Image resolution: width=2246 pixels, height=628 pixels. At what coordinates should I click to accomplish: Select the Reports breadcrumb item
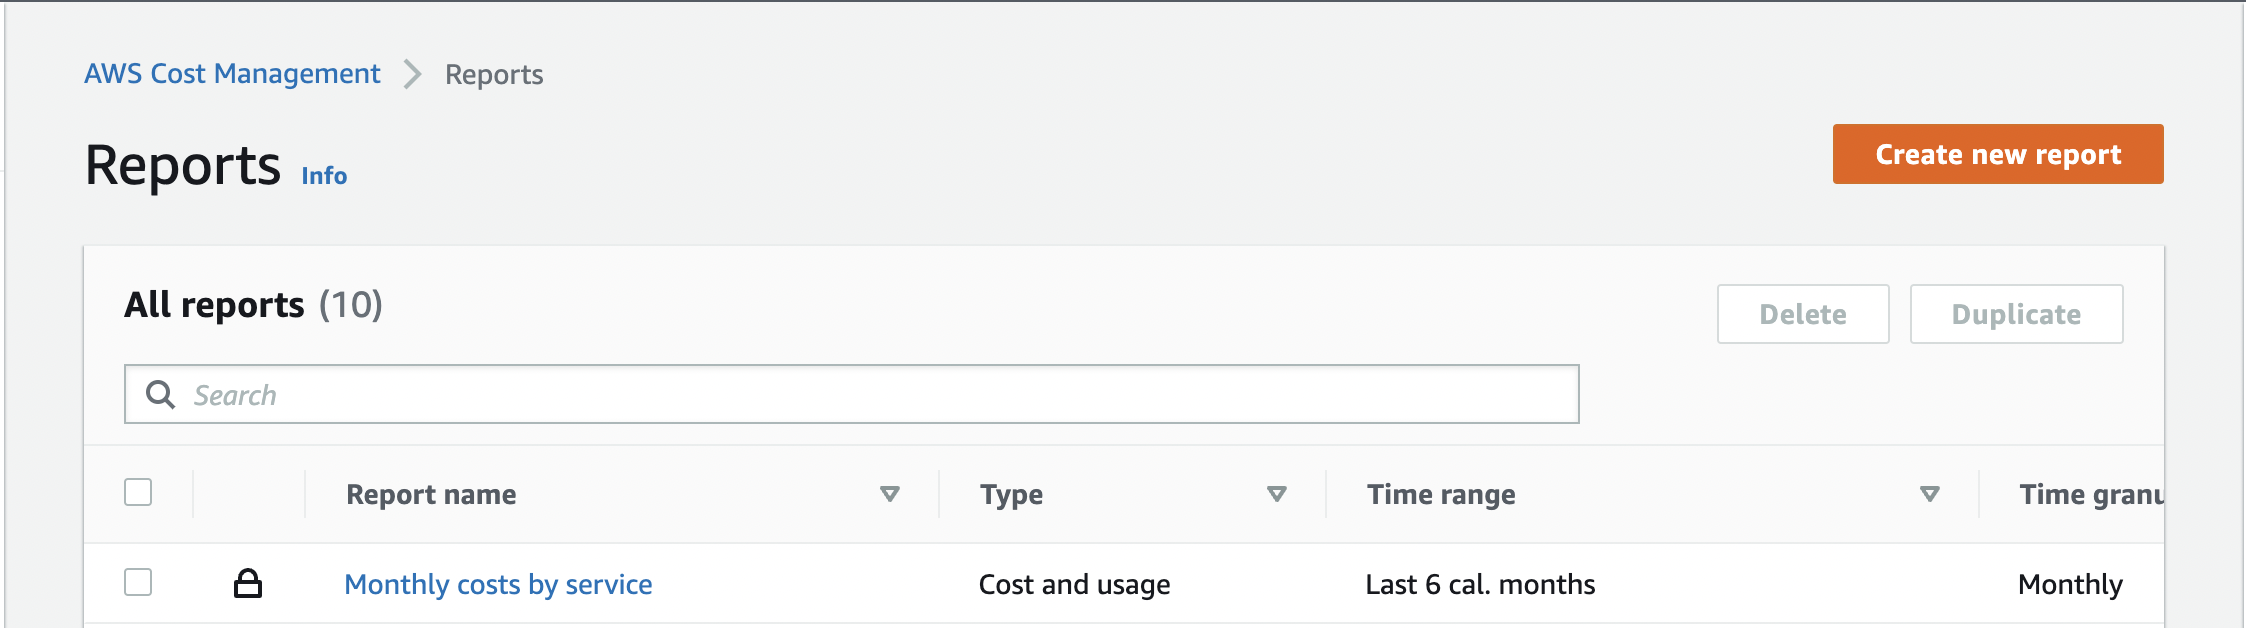coord(494,75)
